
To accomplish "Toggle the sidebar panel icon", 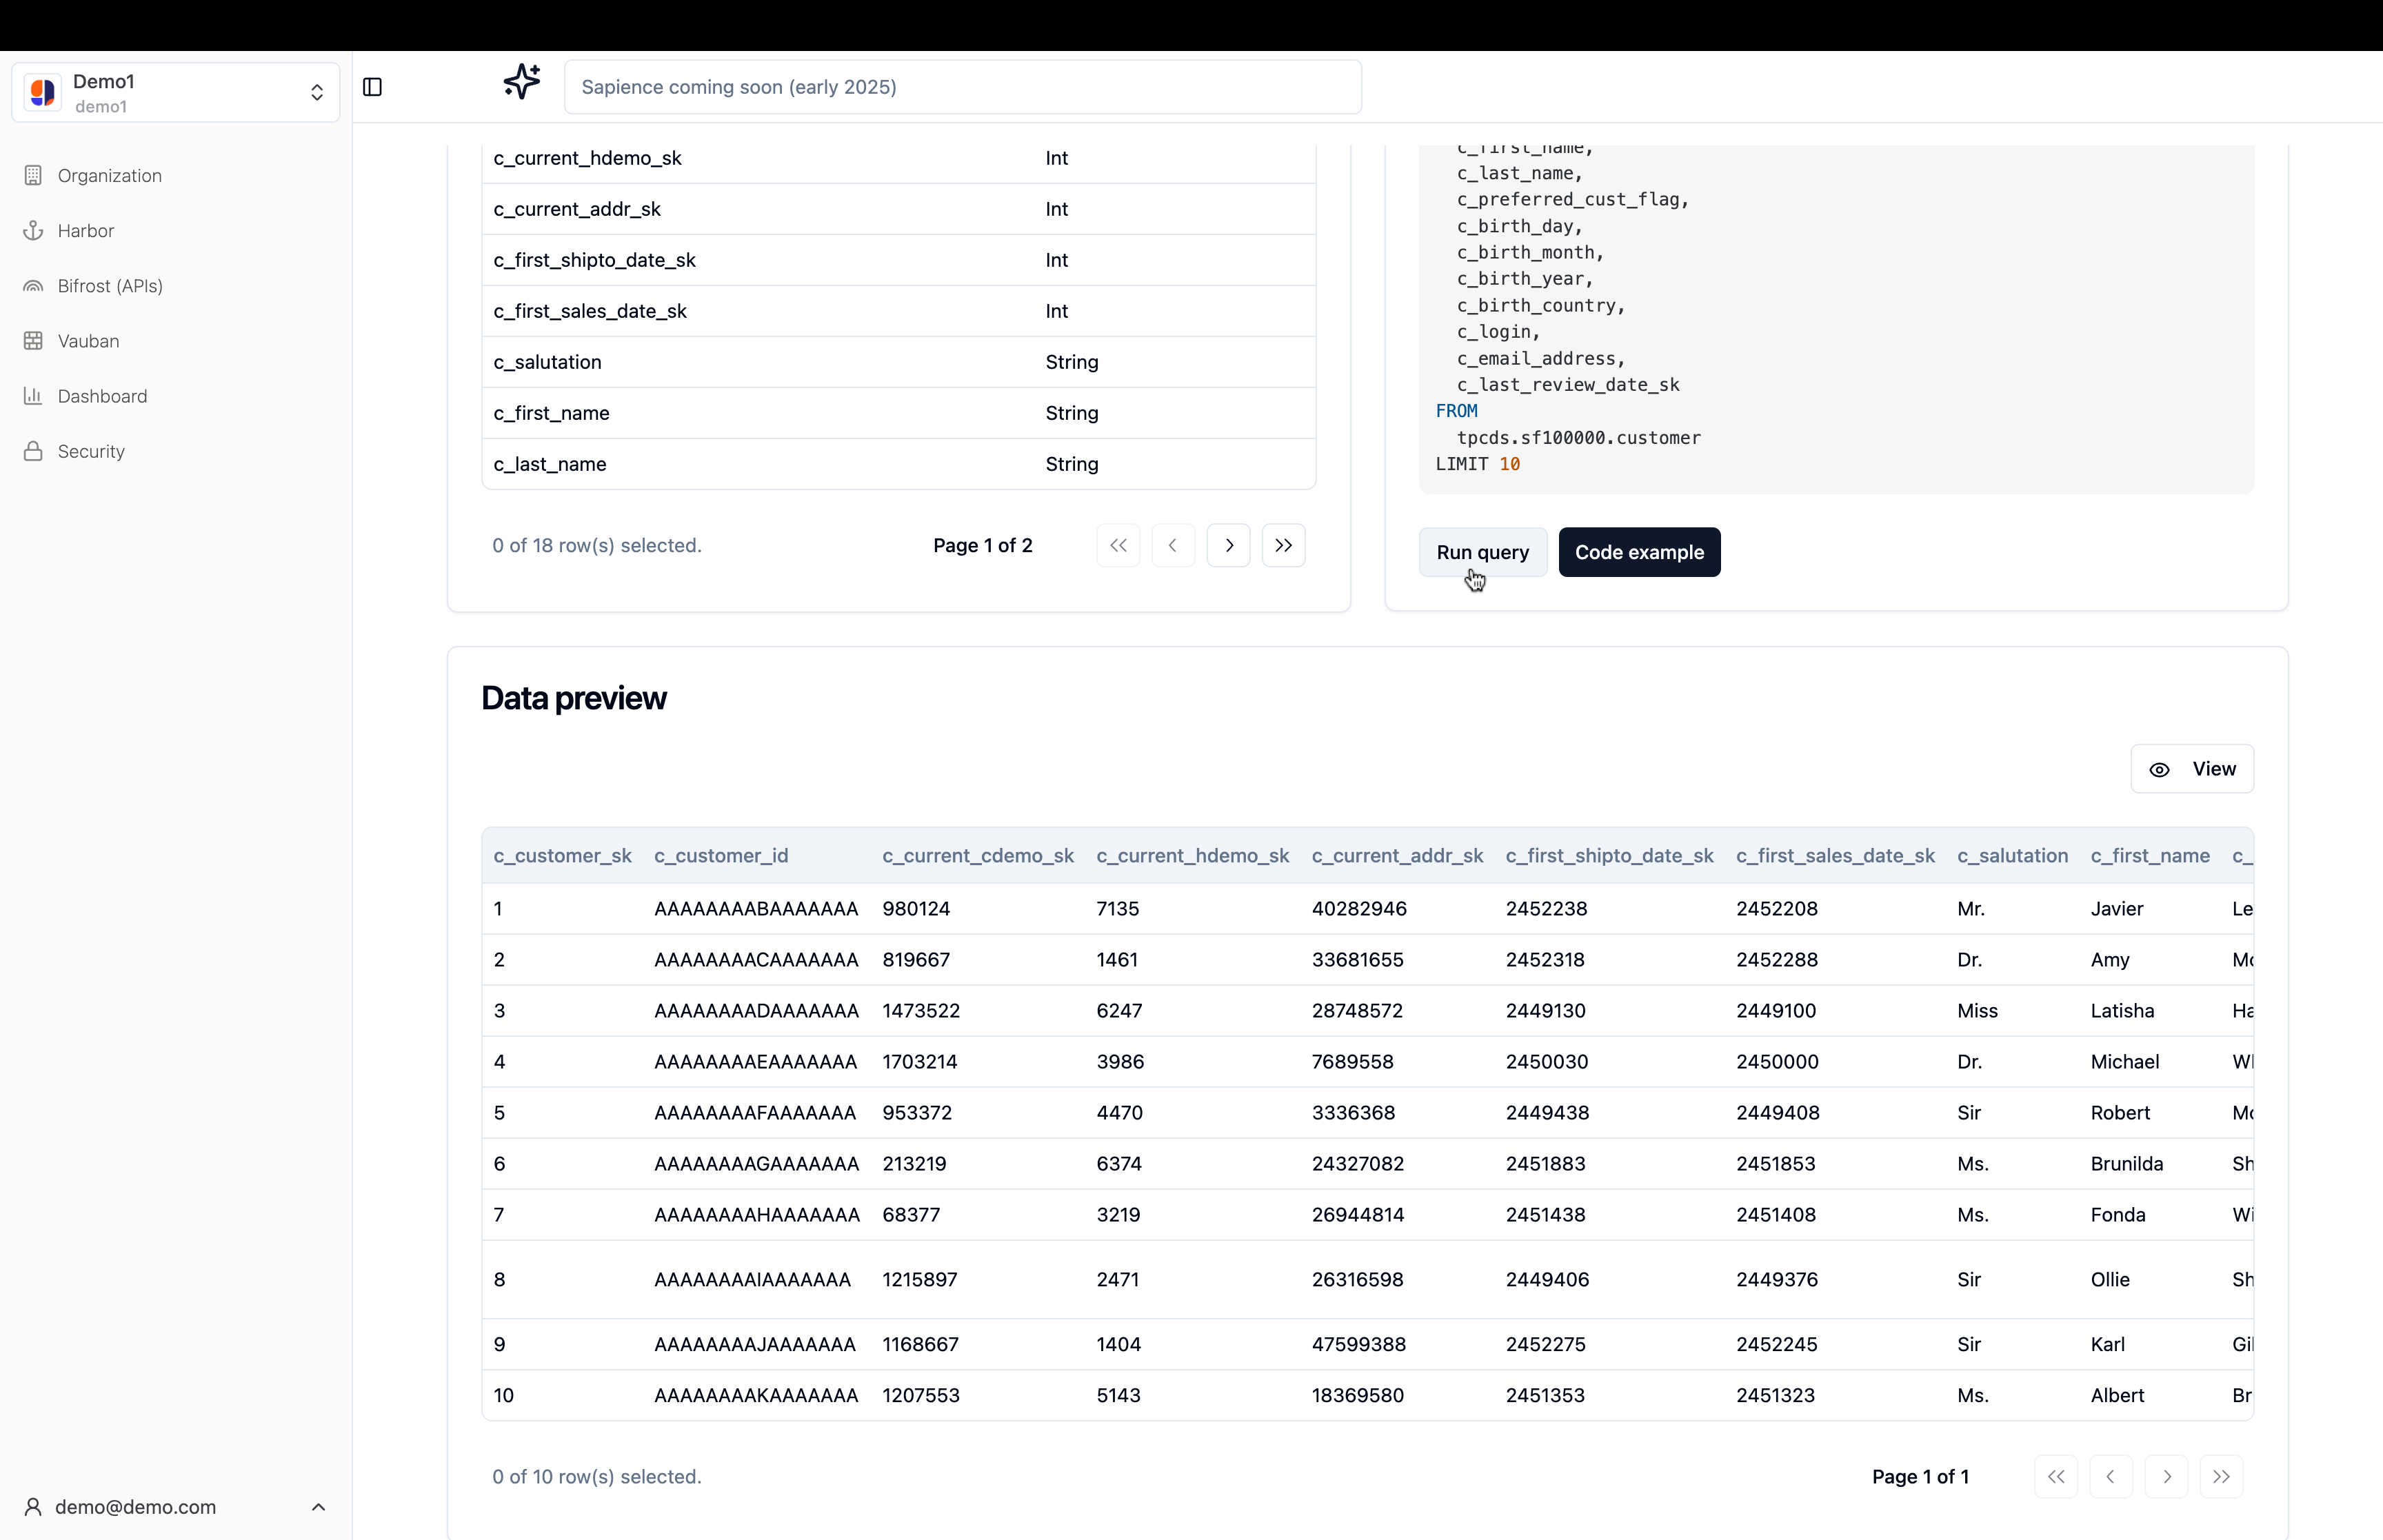I will pos(372,87).
